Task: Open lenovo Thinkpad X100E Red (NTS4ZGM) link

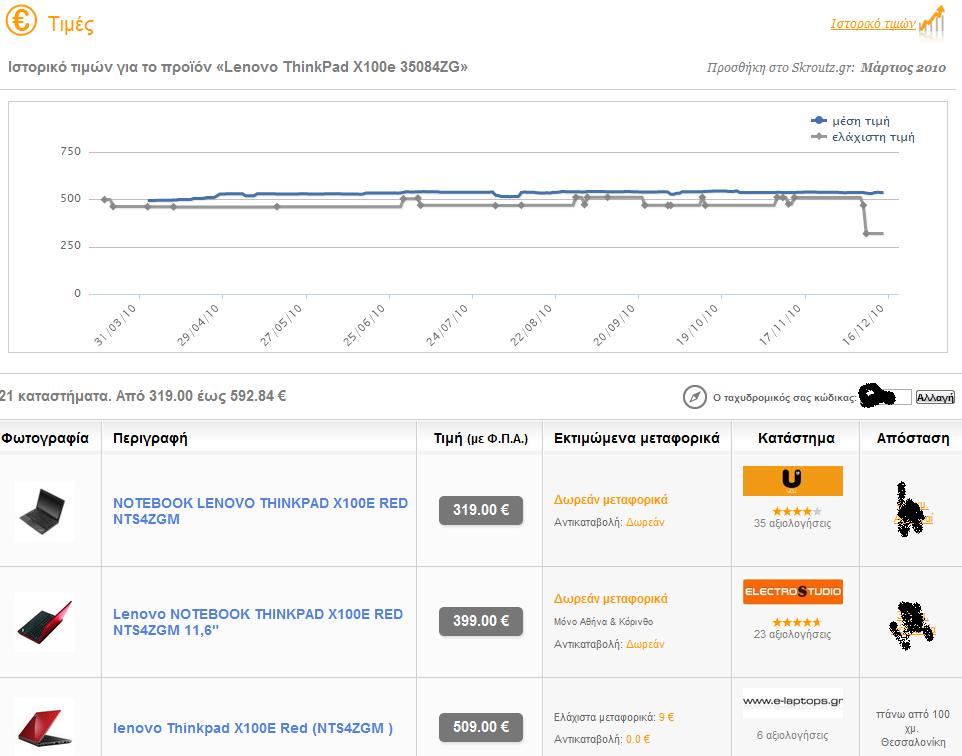Action: (x=253, y=728)
